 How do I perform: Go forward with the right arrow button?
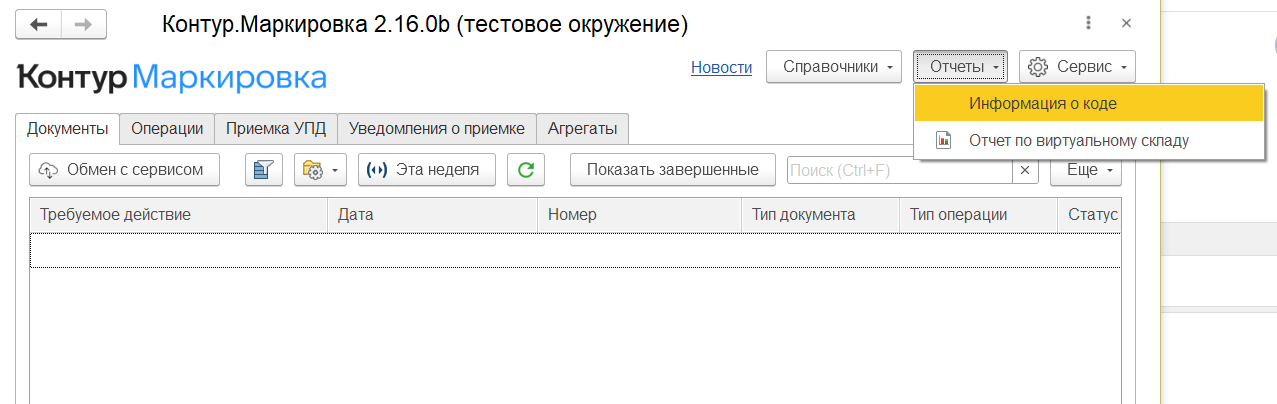click(84, 24)
